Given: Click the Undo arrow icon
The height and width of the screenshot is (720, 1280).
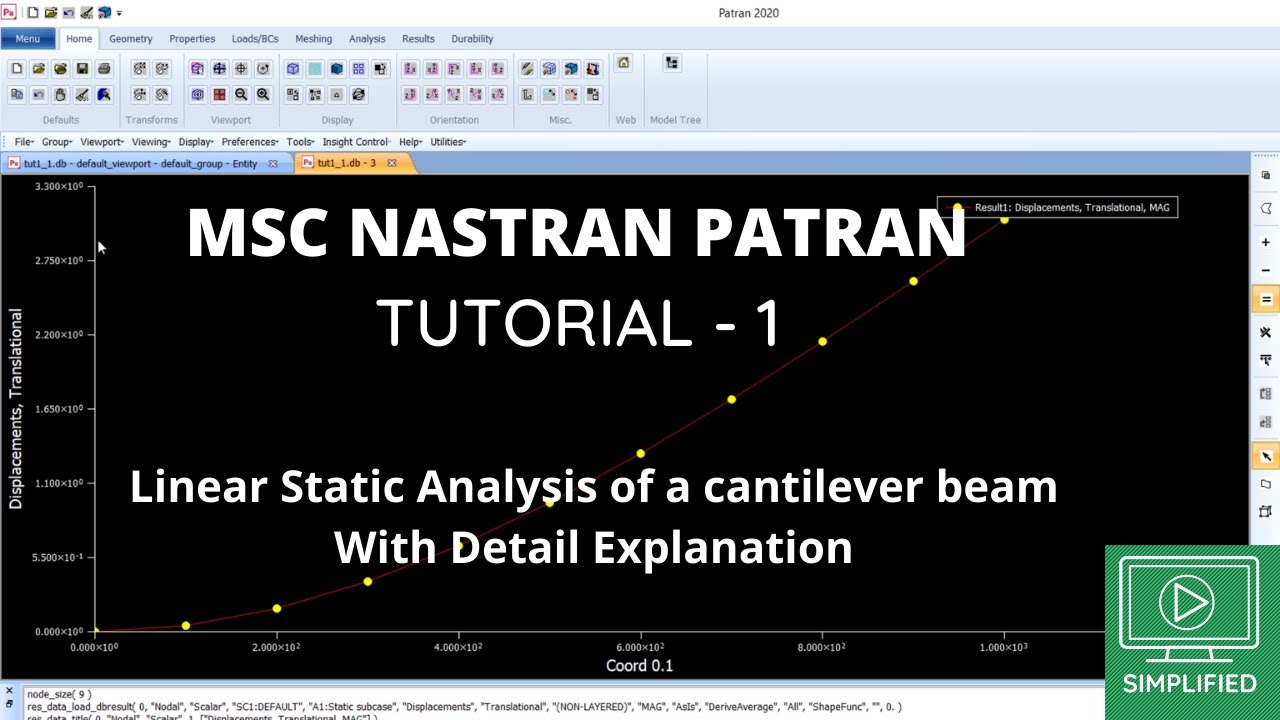Looking at the screenshot, I should [38, 95].
